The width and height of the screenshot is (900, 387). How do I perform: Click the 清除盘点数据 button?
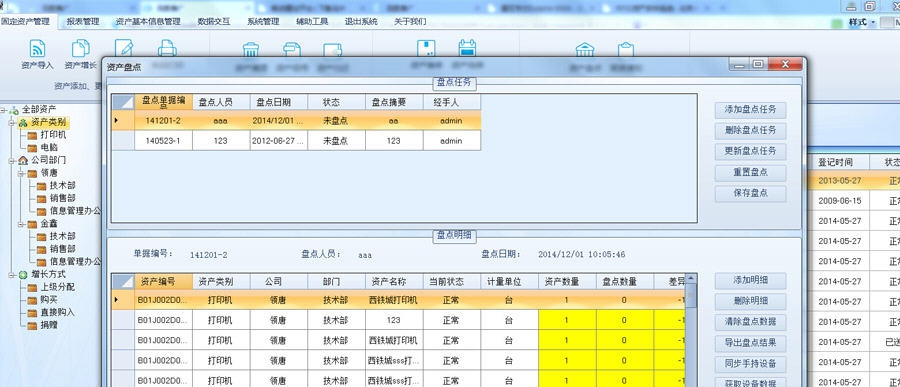point(751,322)
